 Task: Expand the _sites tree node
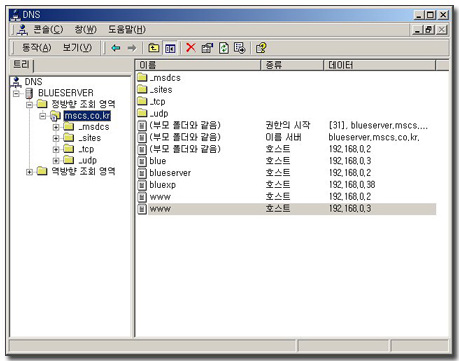(x=56, y=138)
